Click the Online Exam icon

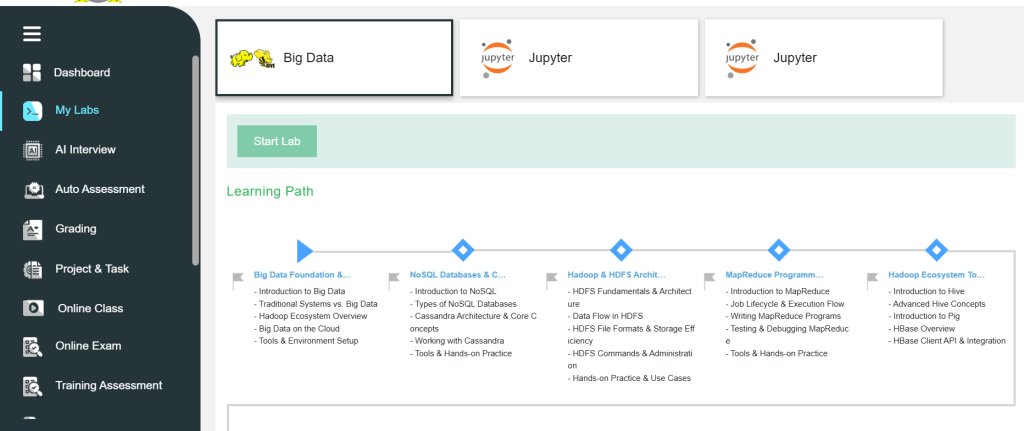click(32, 347)
